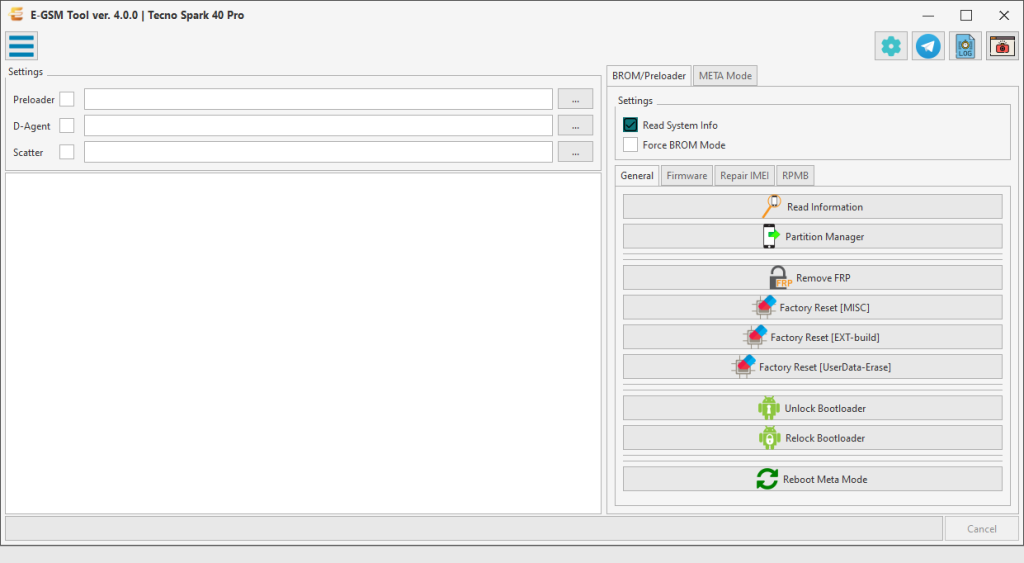1024x563 pixels.
Task: Click Read Information button
Action: (x=812, y=207)
